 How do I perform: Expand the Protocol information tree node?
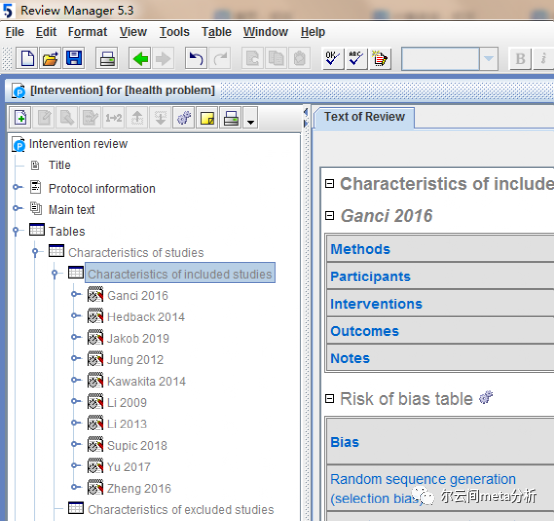[x=16, y=187]
